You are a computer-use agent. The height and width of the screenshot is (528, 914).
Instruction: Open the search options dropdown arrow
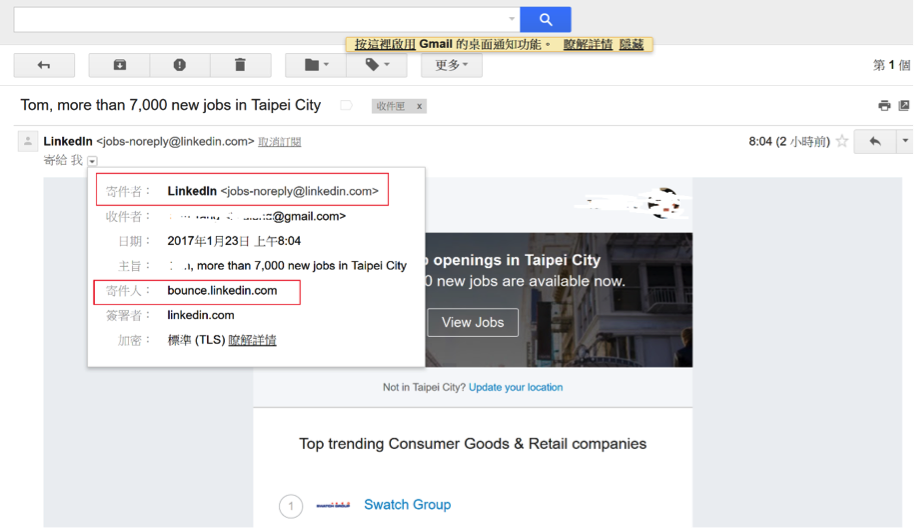click(x=511, y=19)
